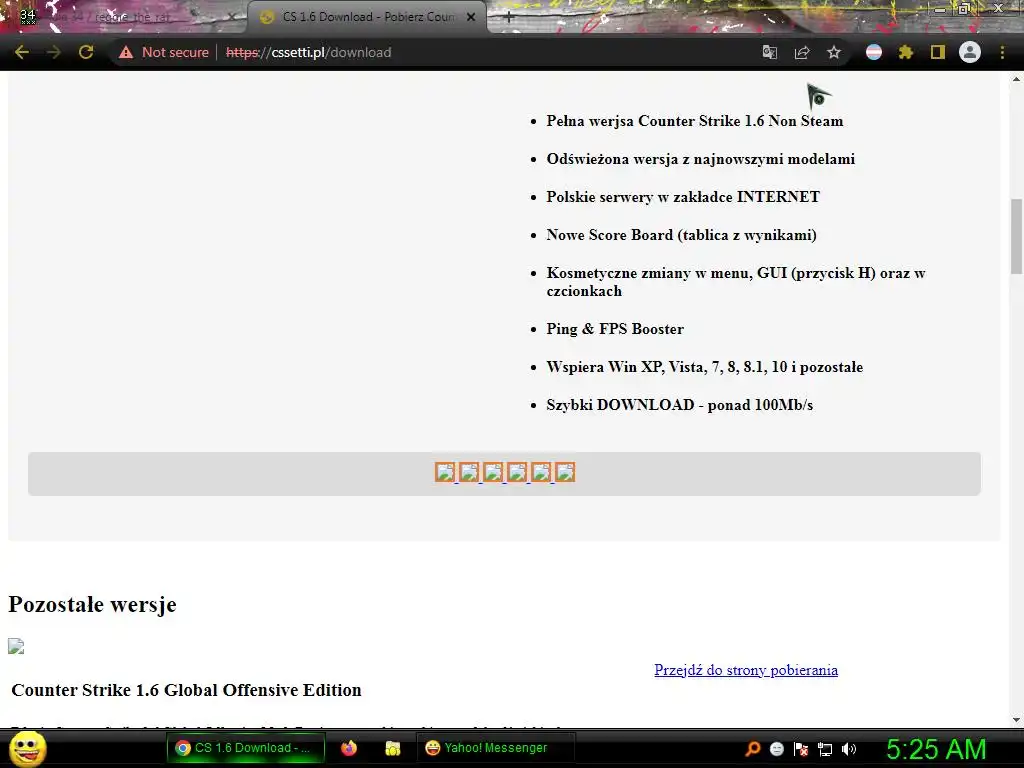Screen dimensions: 1024x768
Task: Click first broken gallery thumbnail
Action: pyautogui.click(x=445, y=472)
